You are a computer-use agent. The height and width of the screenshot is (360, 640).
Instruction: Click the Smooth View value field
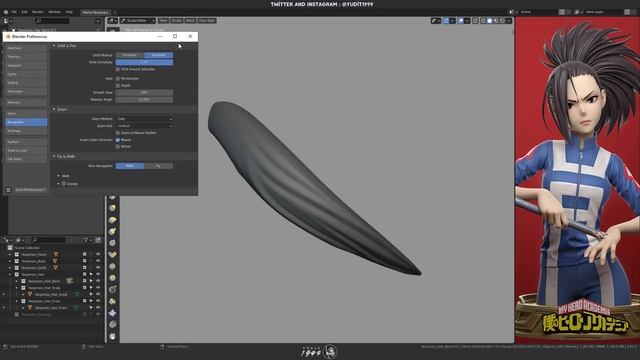[x=144, y=93]
